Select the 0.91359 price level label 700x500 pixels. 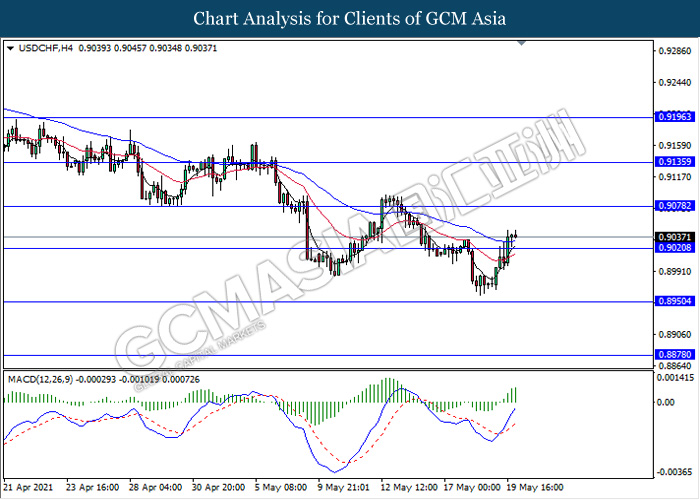[675, 162]
